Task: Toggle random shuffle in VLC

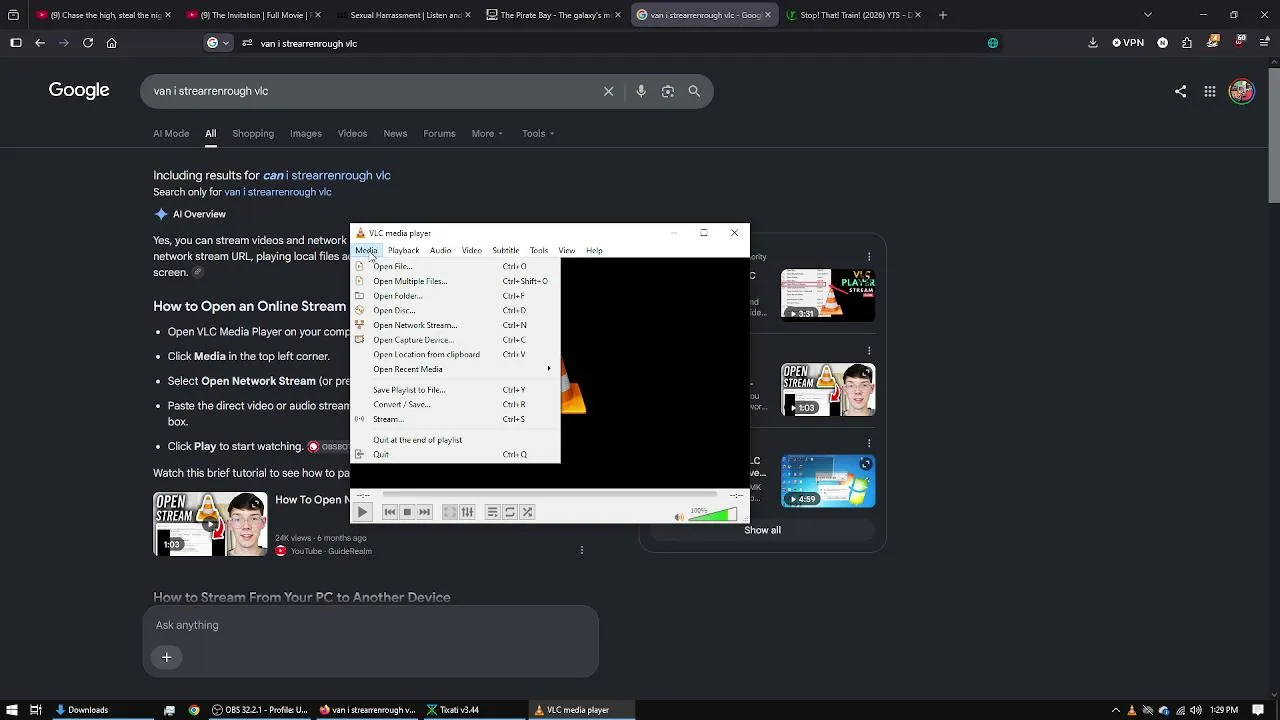Action: [527, 512]
